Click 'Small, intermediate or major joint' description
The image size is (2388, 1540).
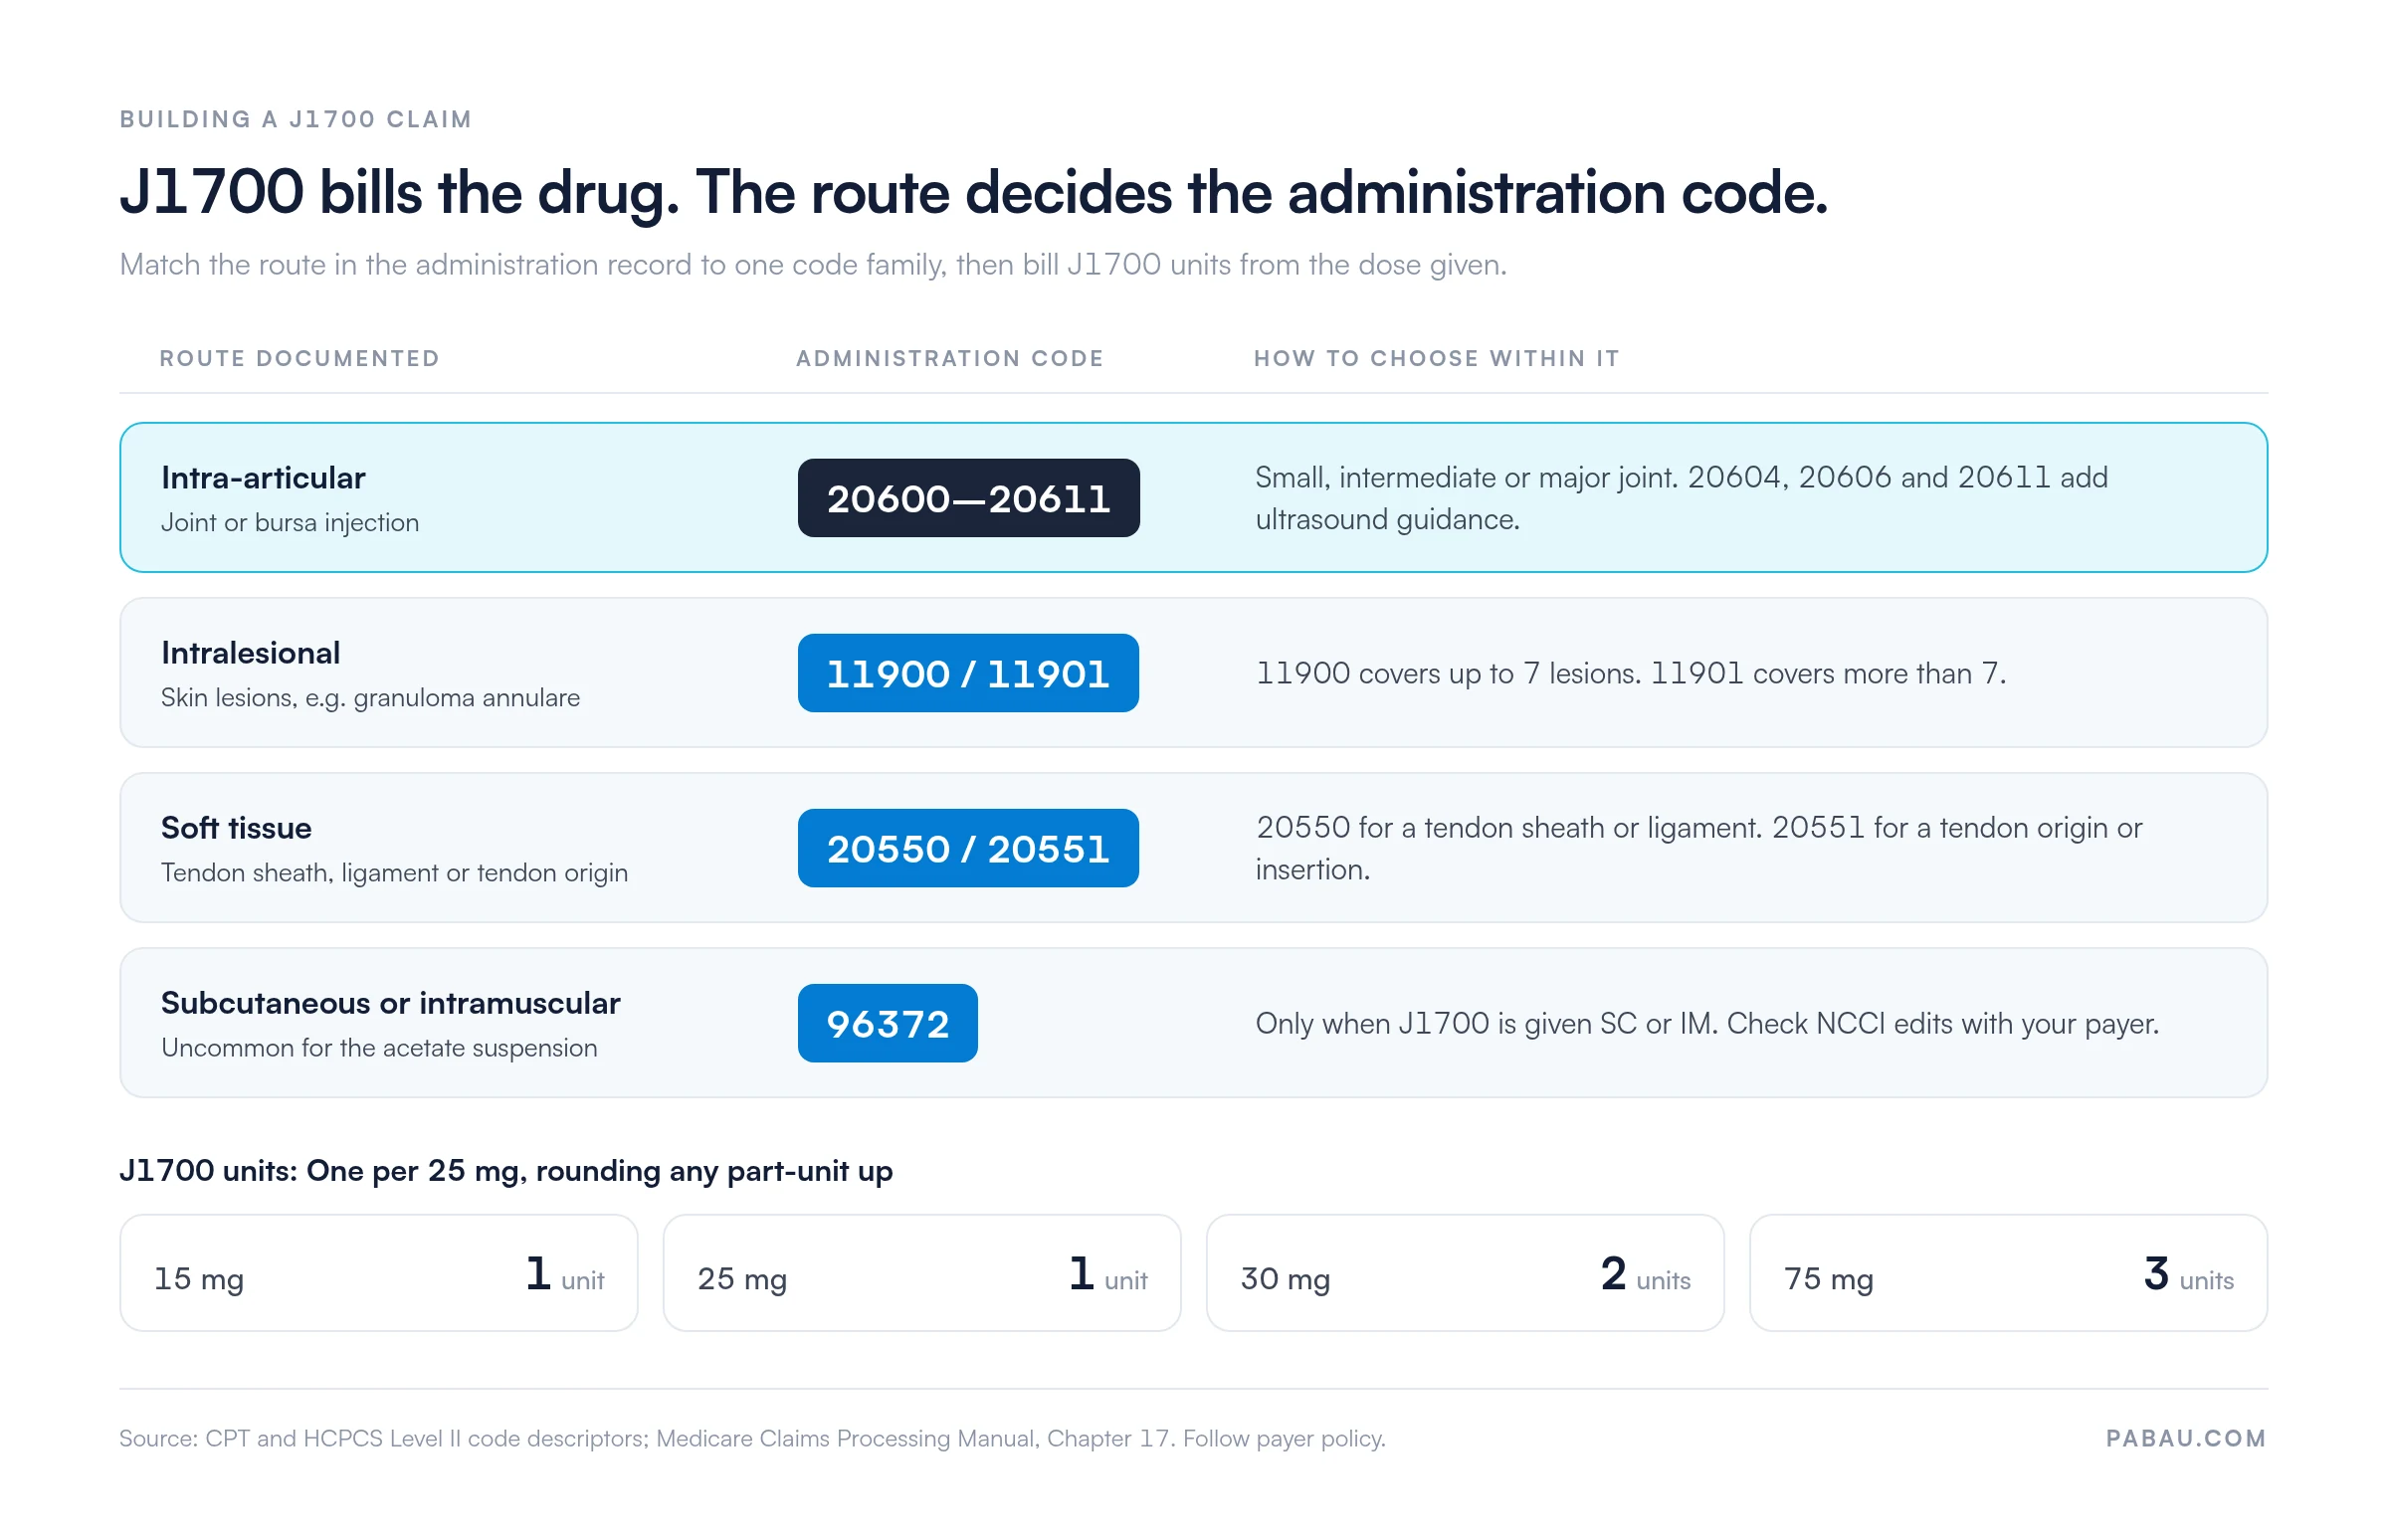pyautogui.click(x=1681, y=498)
